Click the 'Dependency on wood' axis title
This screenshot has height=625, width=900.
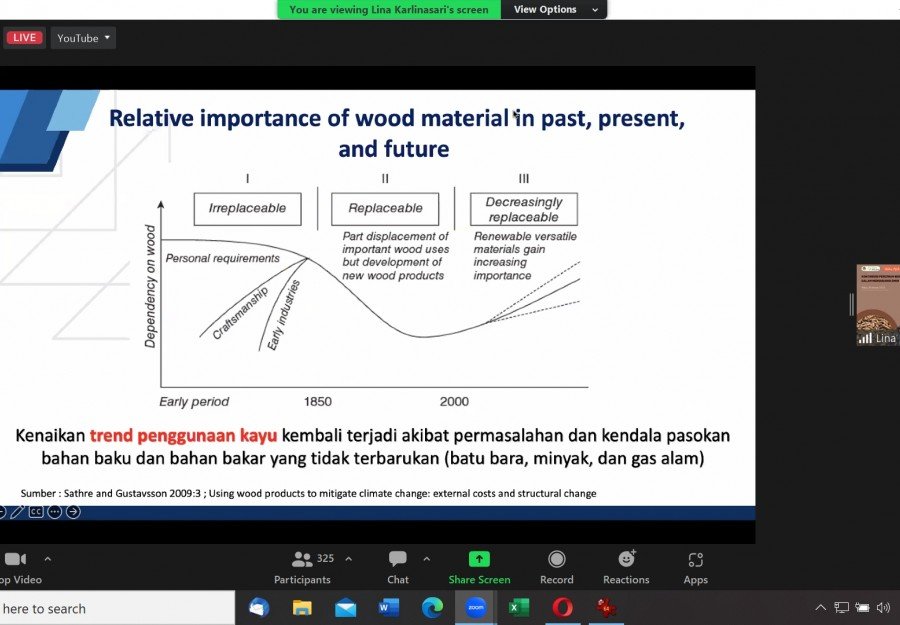click(x=150, y=286)
